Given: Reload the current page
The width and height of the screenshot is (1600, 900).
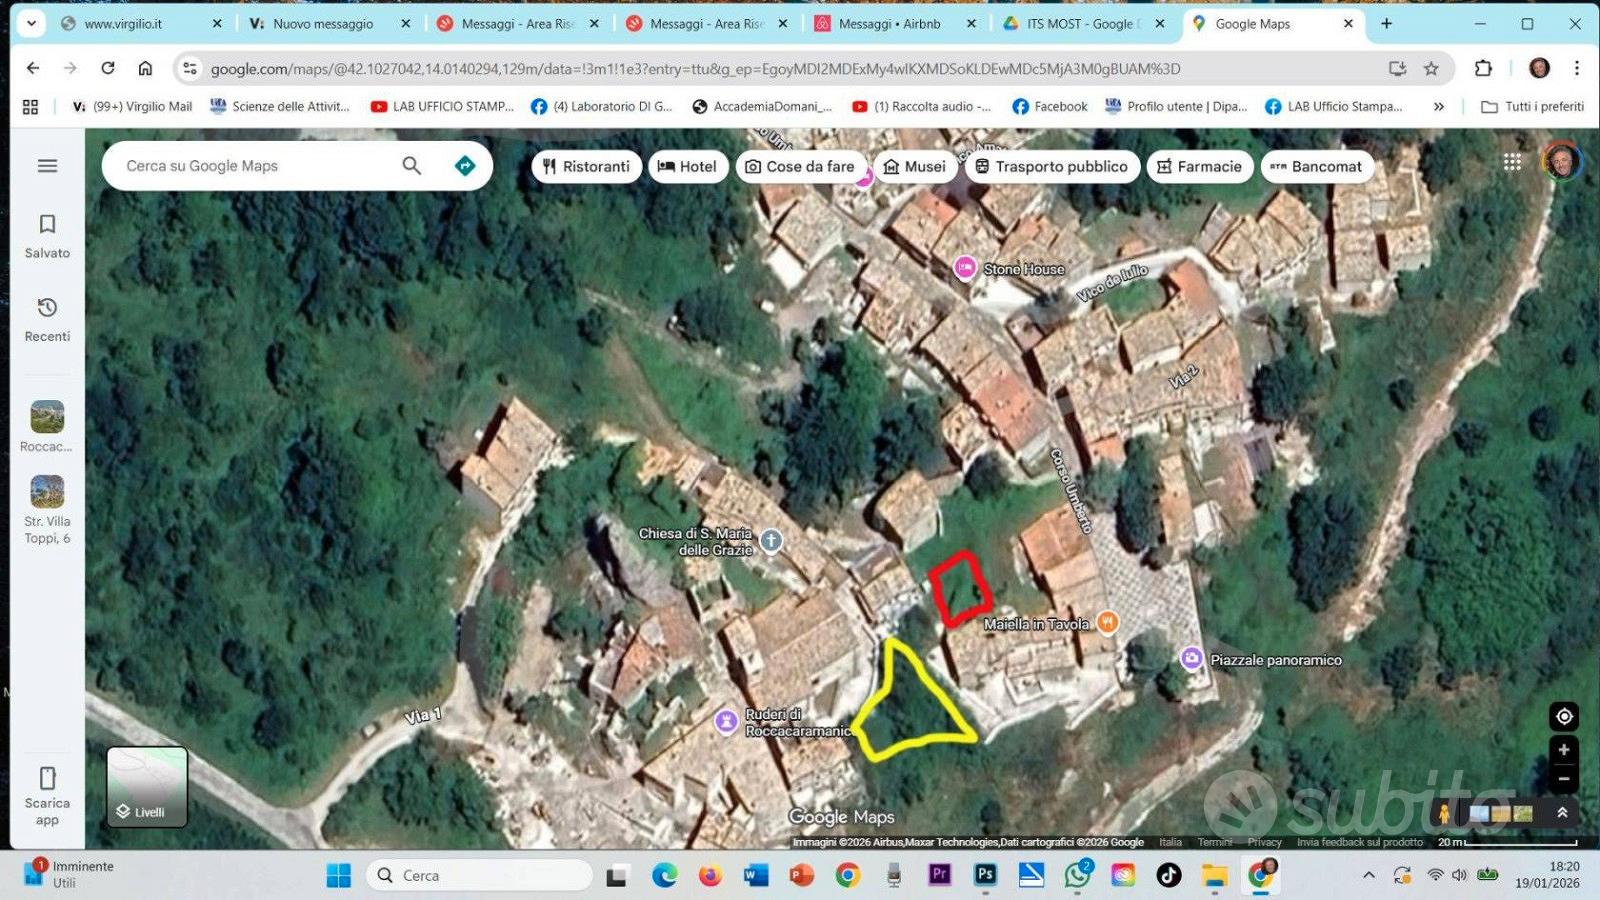Looking at the screenshot, I should click(x=108, y=68).
